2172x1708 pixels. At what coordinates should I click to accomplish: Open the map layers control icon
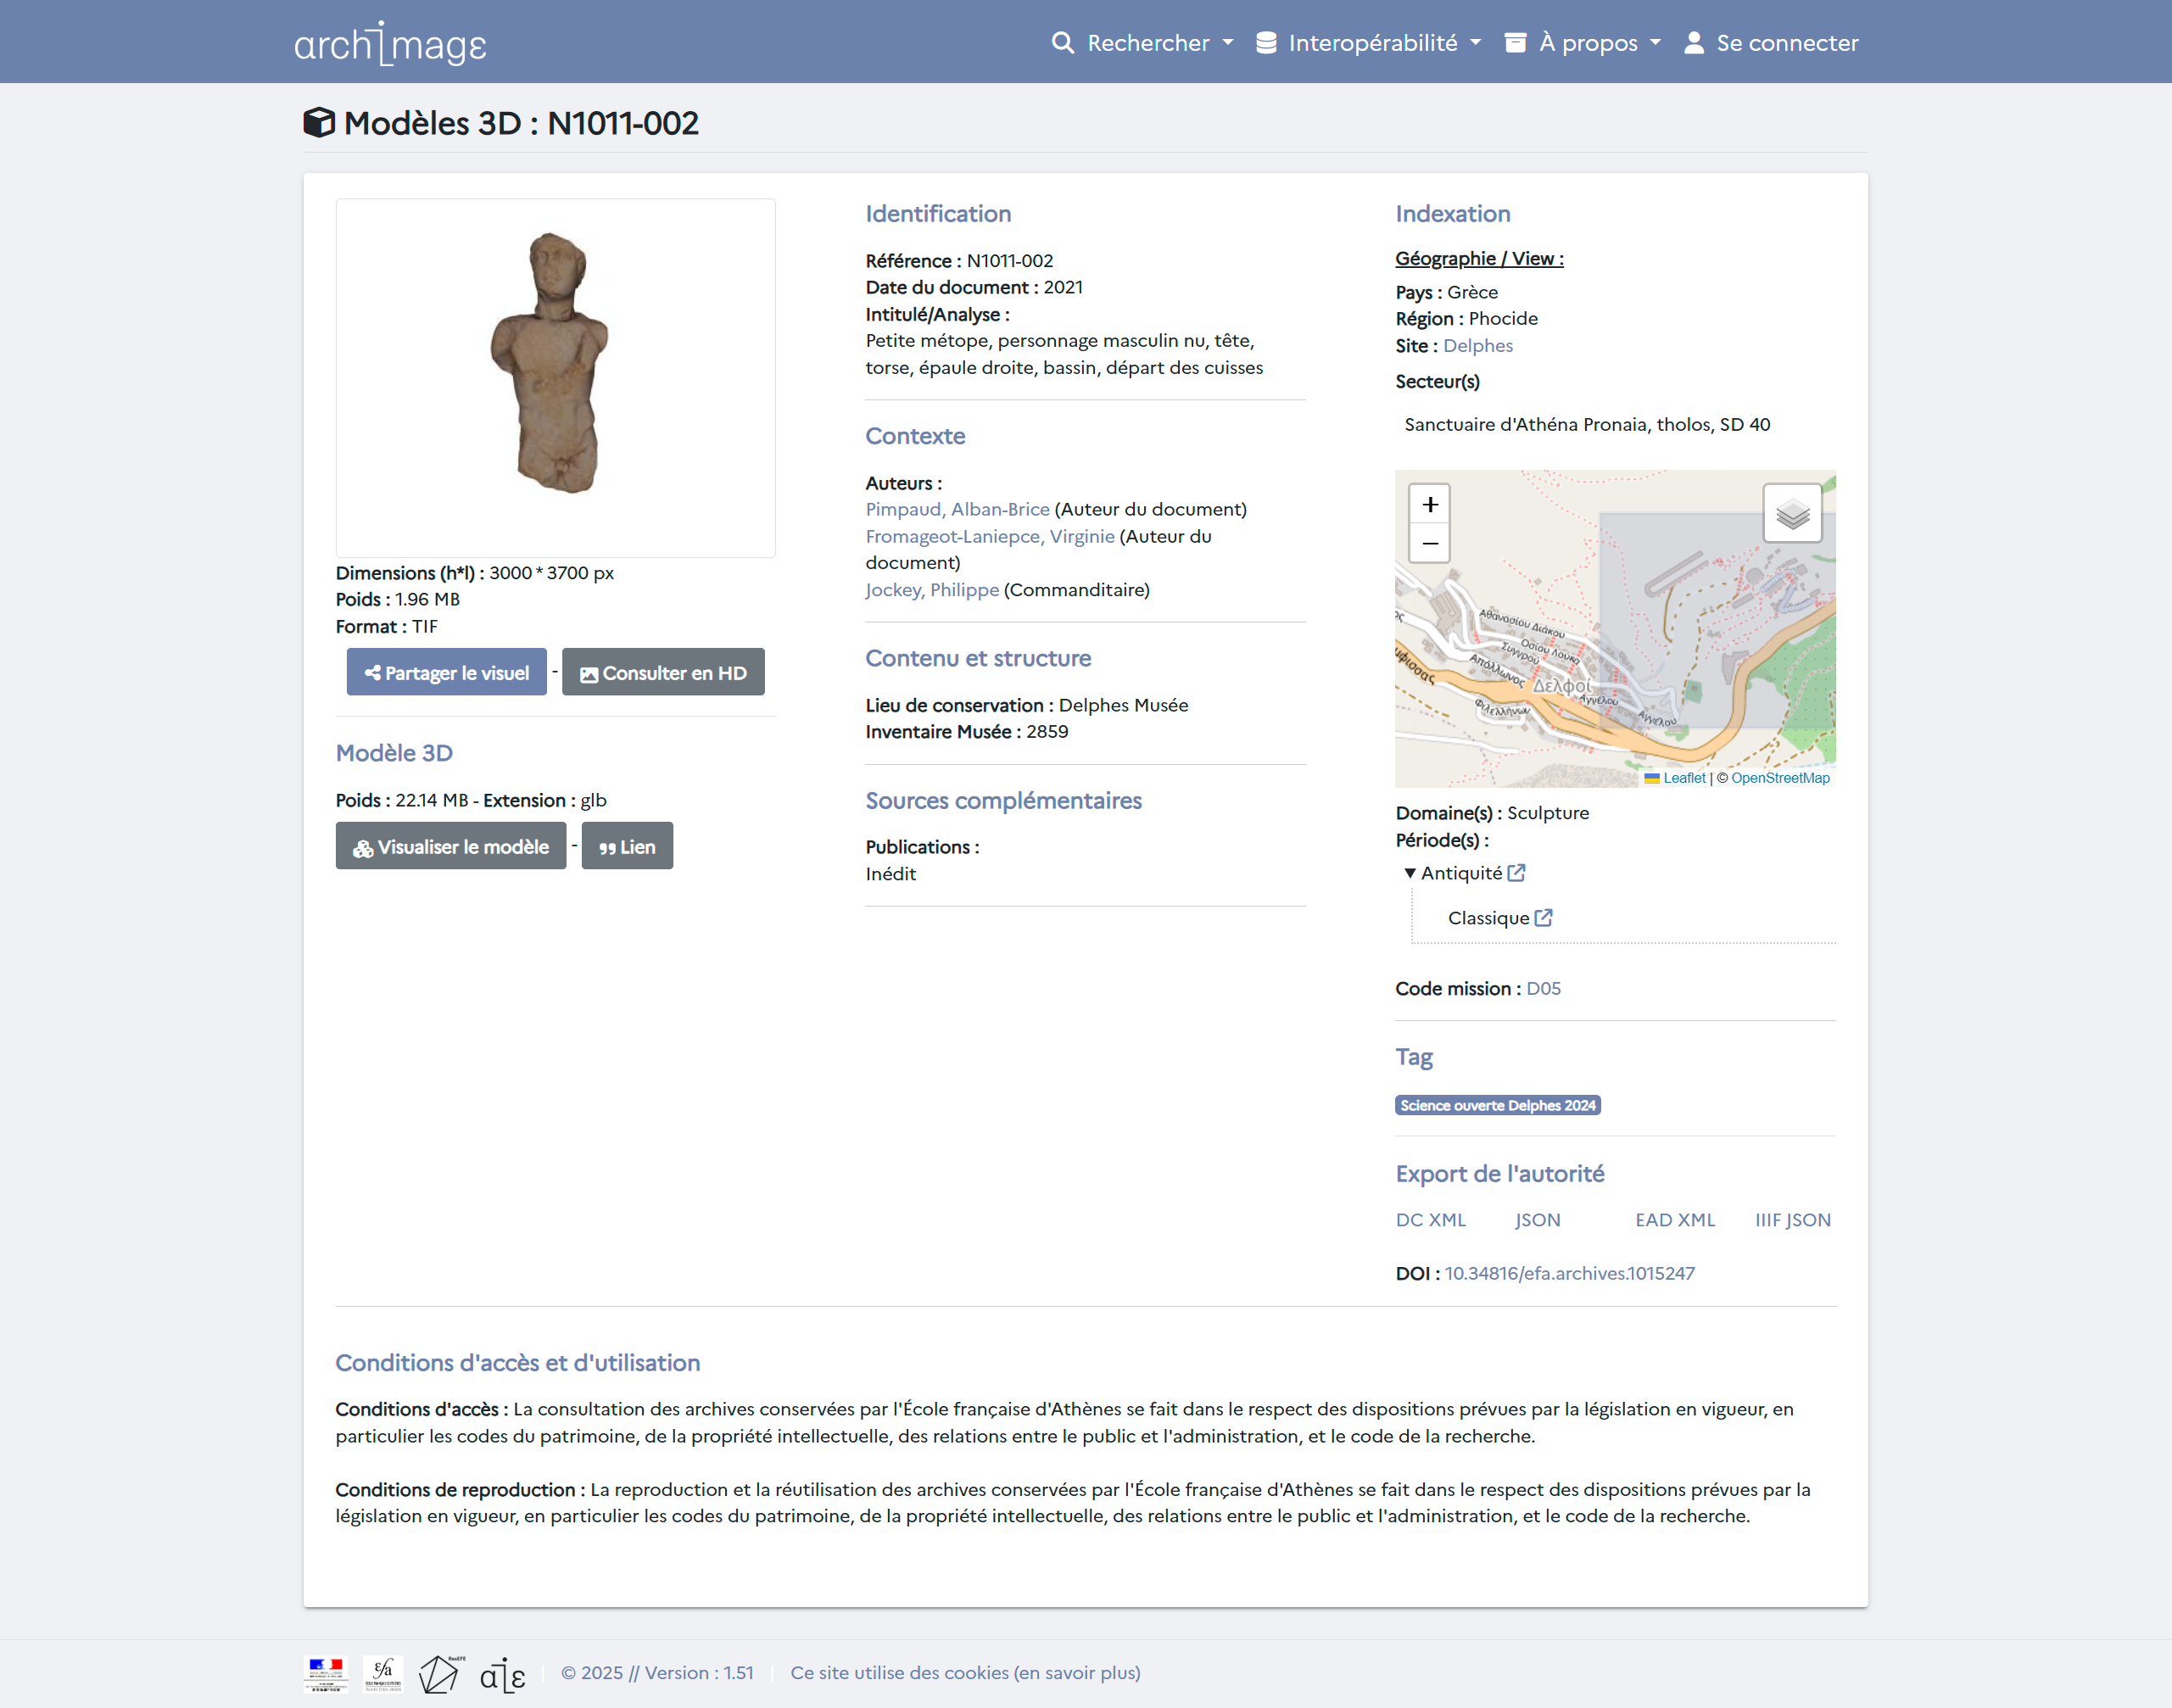(x=1792, y=514)
